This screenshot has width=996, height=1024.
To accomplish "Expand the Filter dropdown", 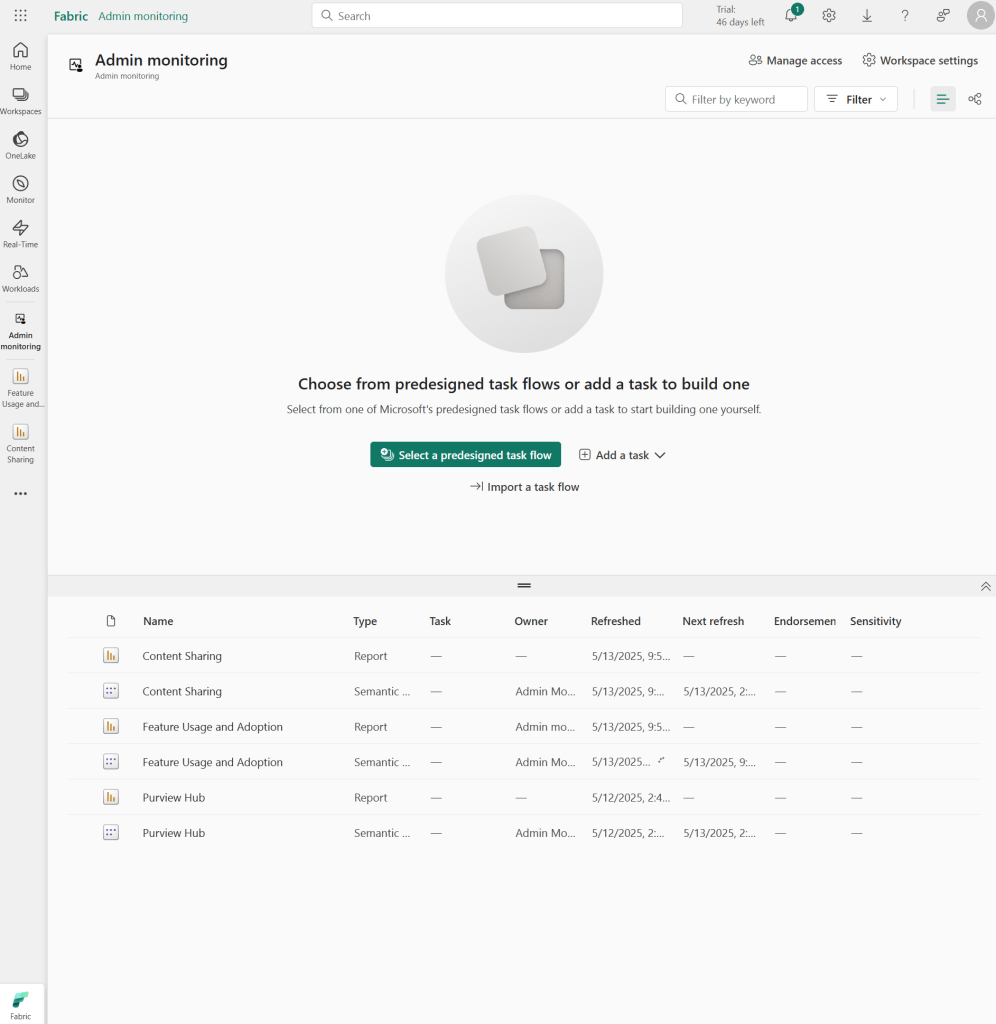I will pyautogui.click(x=856, y=99).
